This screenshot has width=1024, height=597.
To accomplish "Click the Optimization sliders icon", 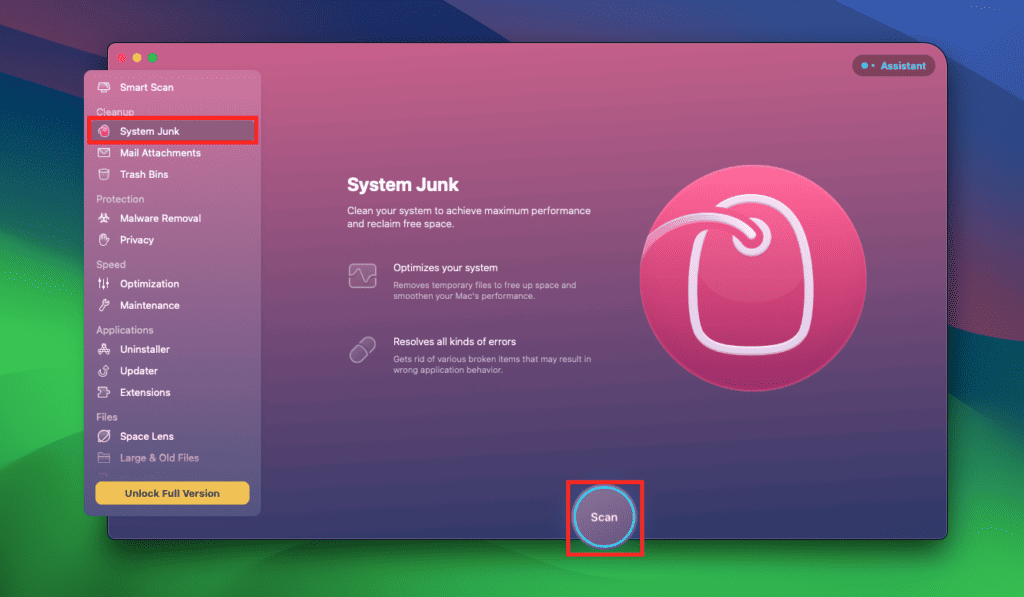I will pos(104,283).
